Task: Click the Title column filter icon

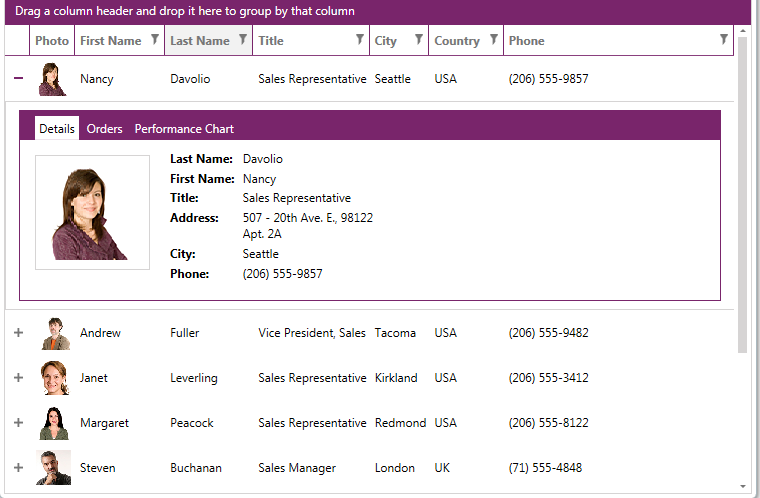Action: tap(360, 40)
